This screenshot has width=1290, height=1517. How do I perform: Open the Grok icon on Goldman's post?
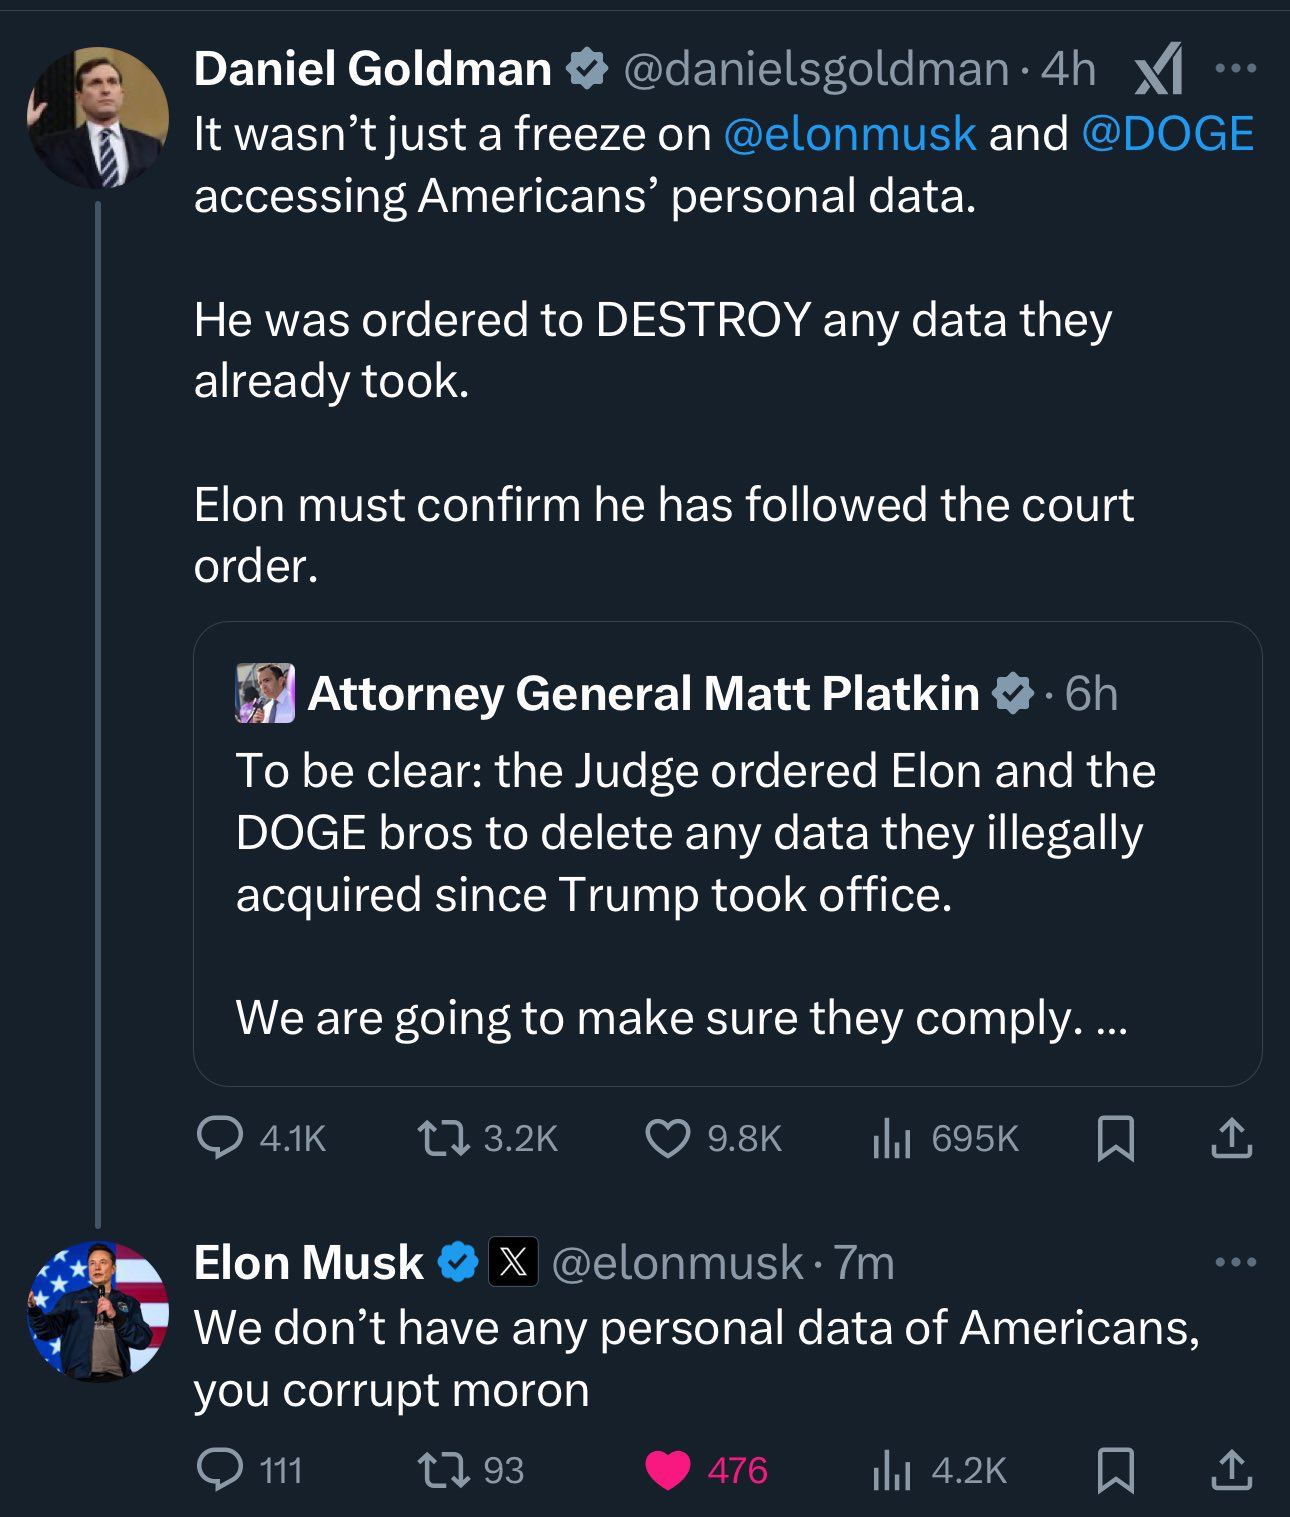1159,69
